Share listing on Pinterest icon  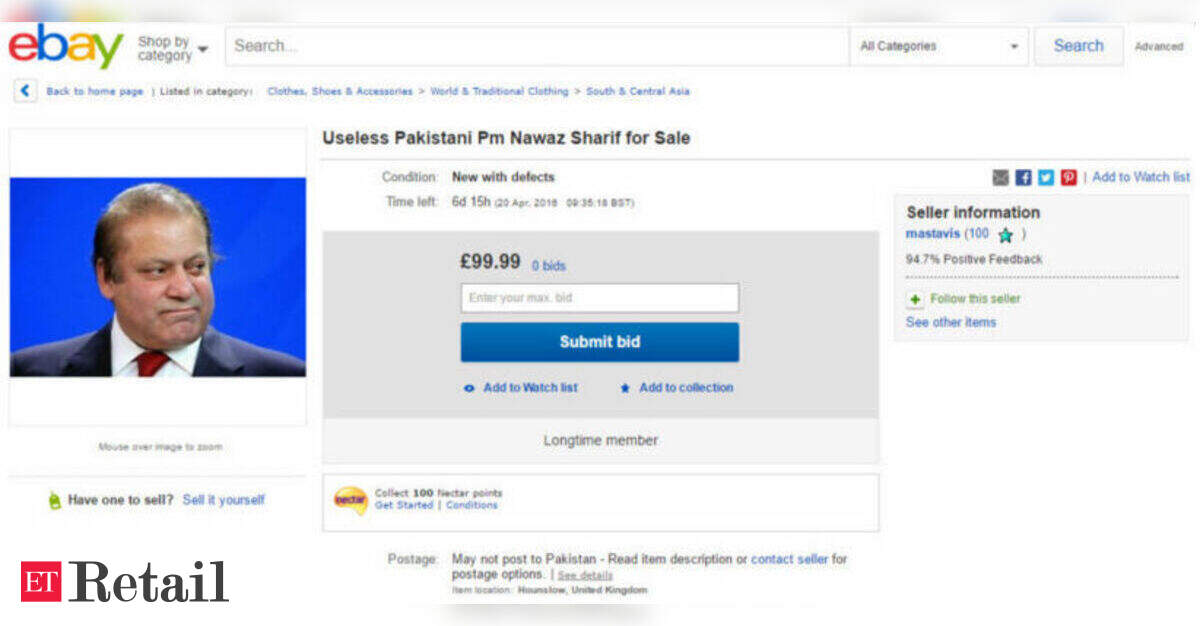[x=1069, y=177]
